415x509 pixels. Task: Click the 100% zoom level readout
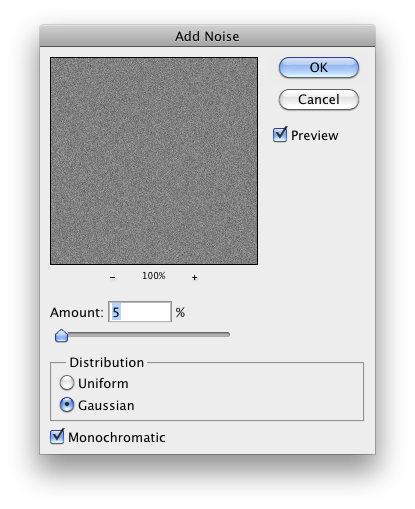click(x=154, y=276)
